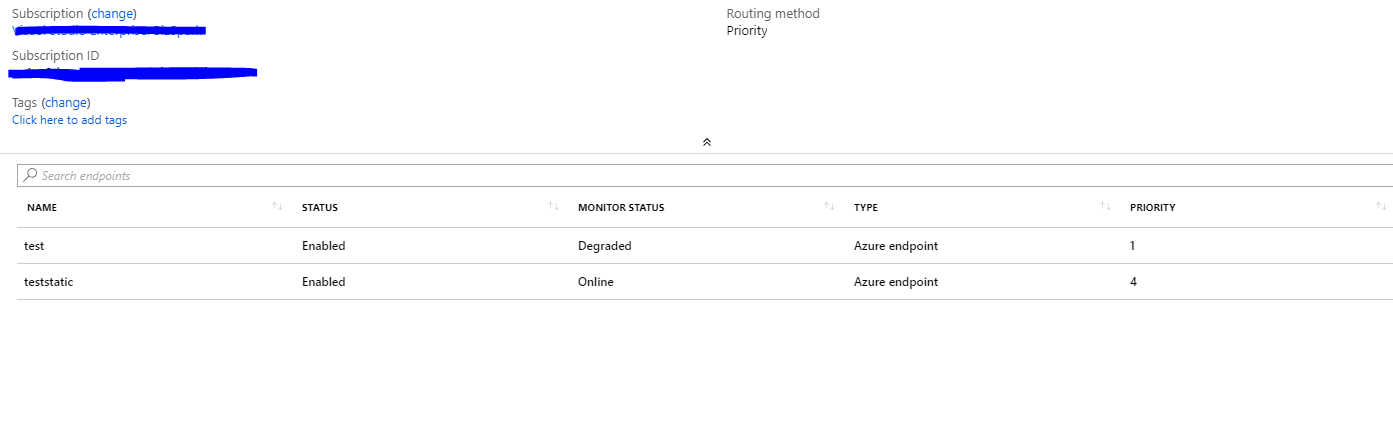Viewport: 1393px width, 423px height.
Task: Click the MONITOR STATUS column header
Action: (x=621, y=208)
